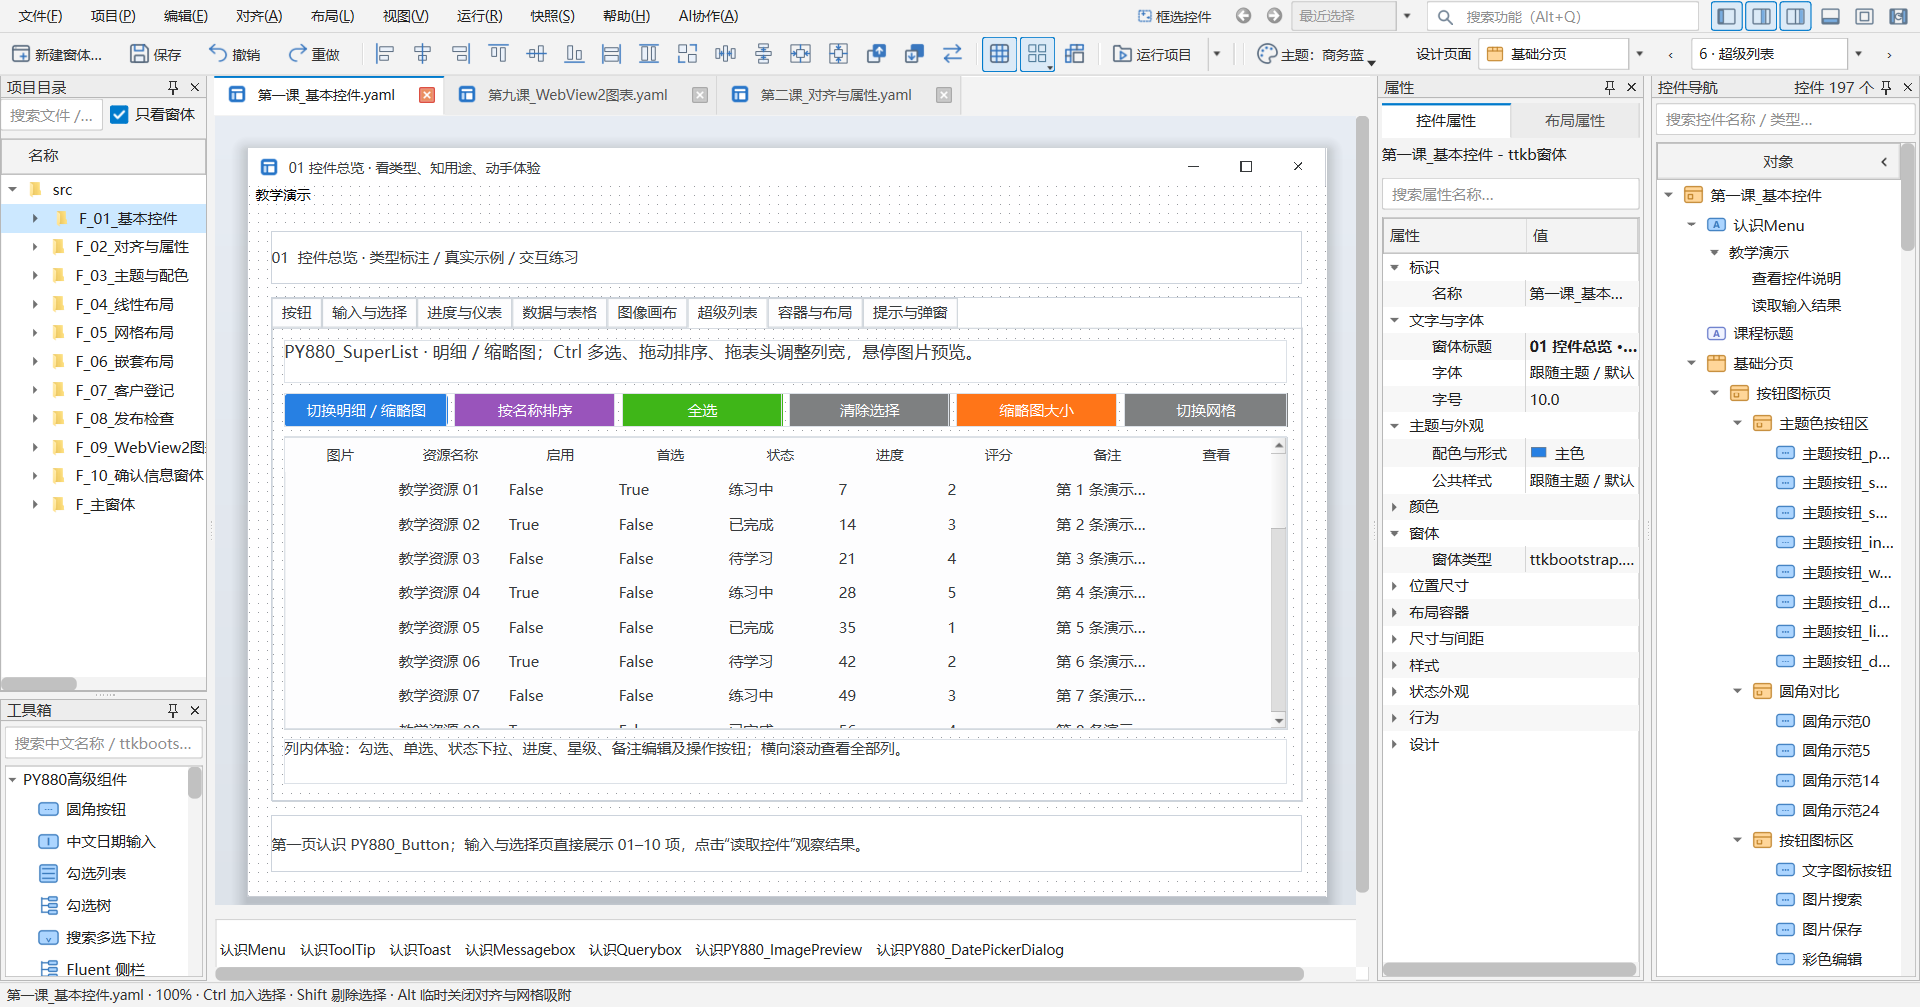Toggle the four-squares snap toolbar button
Image resolution: width=1920 pixels, height=1007 pixels.
pos(1037,54)
